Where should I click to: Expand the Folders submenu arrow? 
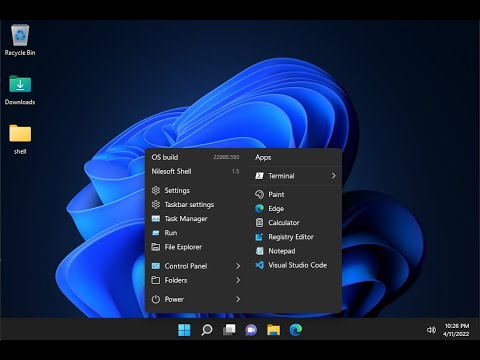(238, 280)
